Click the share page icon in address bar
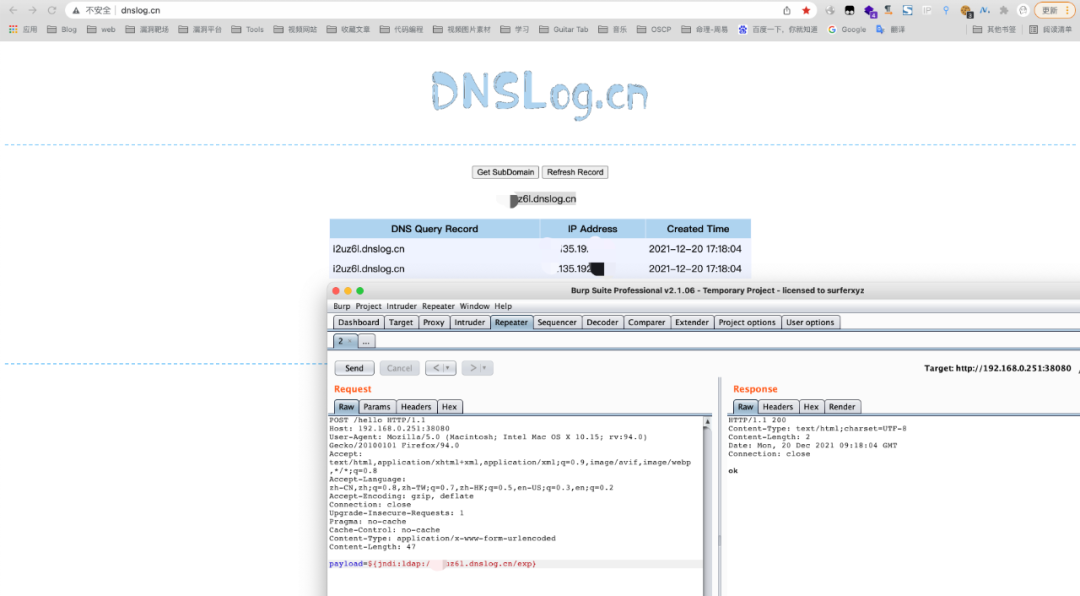This screenshot has width=1080, height=596. (x=787, y=10)
